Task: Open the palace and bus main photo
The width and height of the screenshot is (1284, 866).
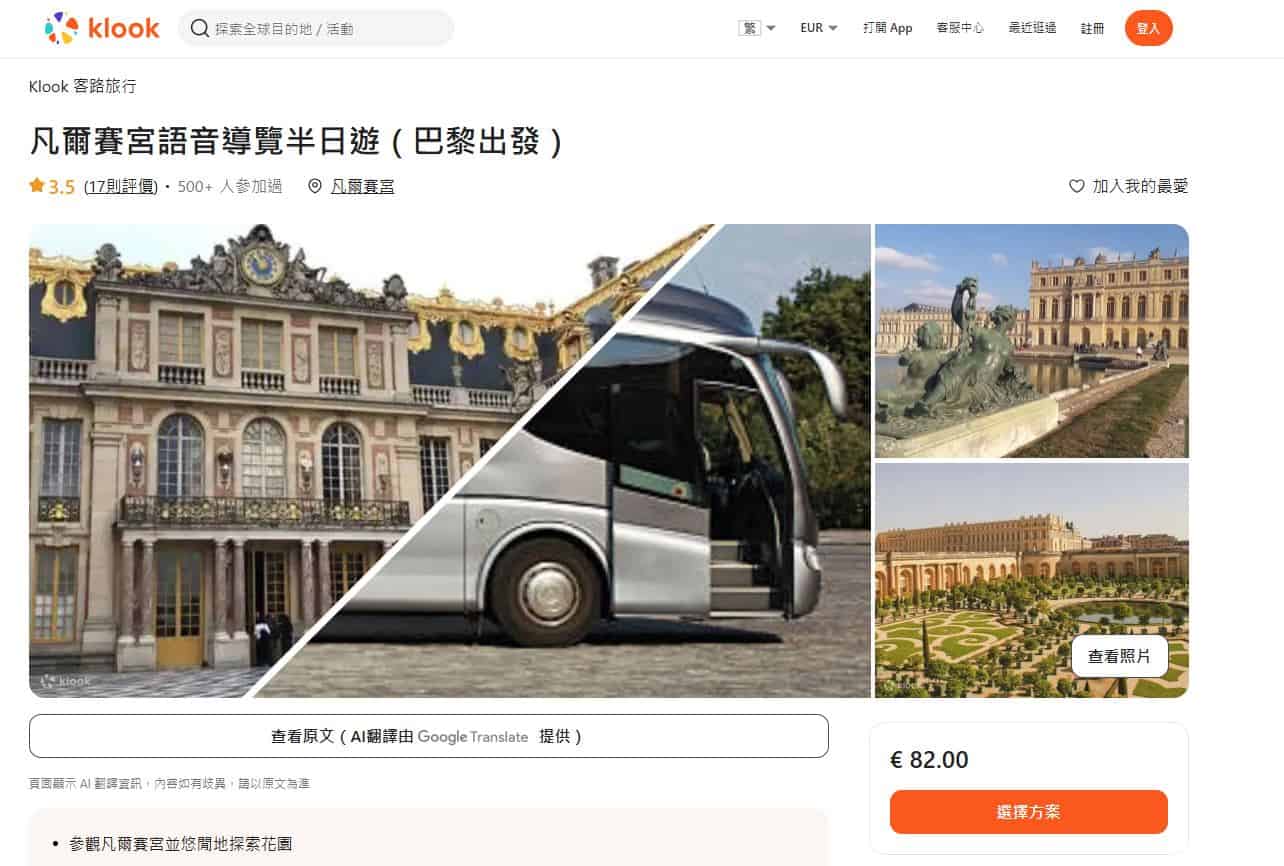Action: pos(450,461)
